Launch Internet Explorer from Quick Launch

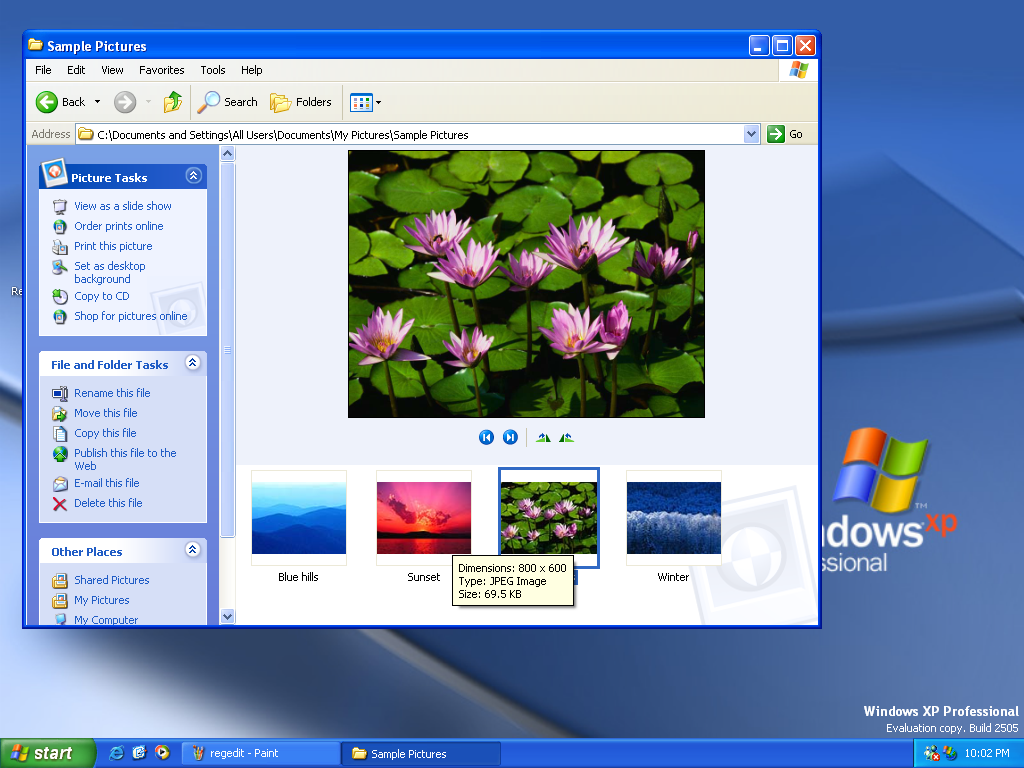point(116,753)
